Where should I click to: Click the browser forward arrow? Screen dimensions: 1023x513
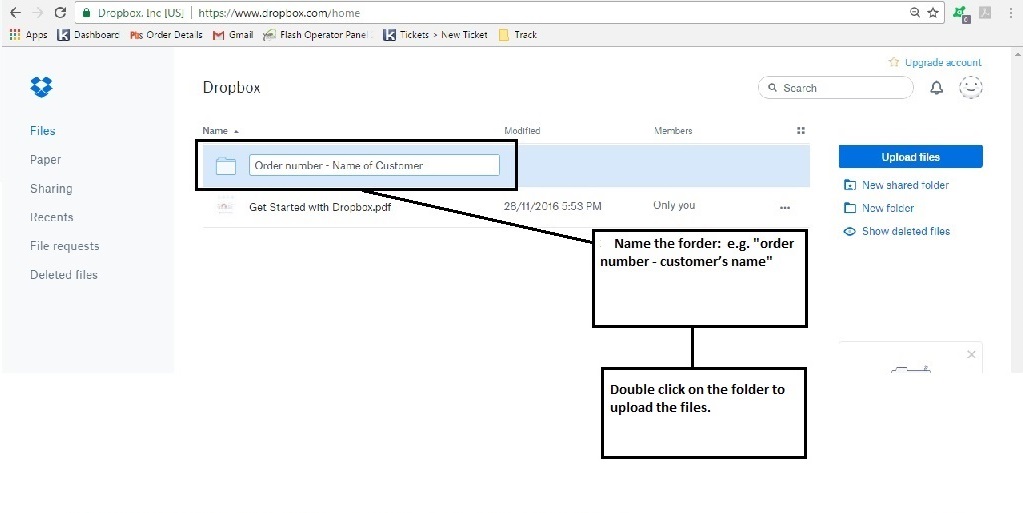[x=38, y=12]
